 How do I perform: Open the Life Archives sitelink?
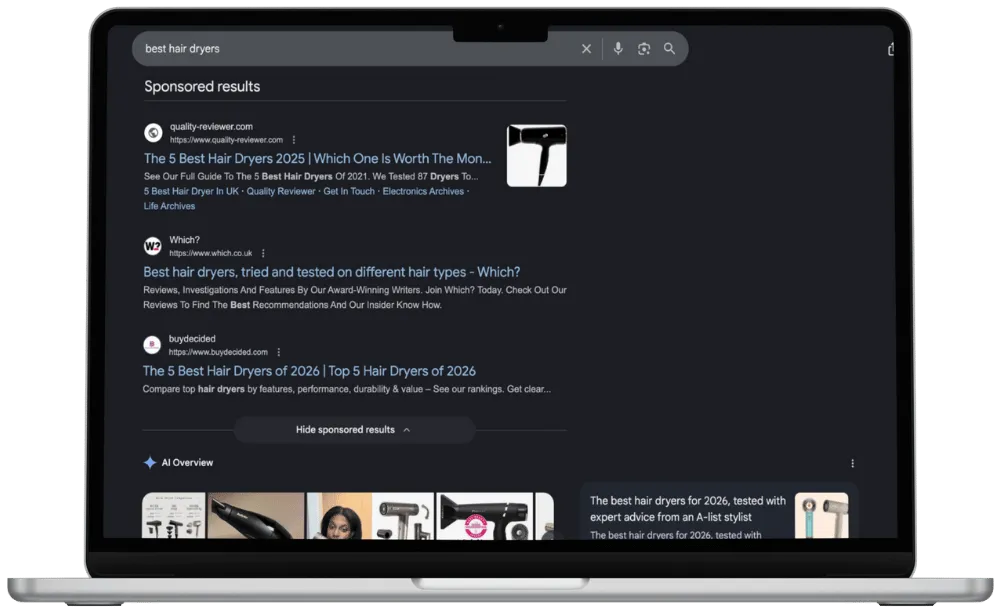click(x=169, y=206)
